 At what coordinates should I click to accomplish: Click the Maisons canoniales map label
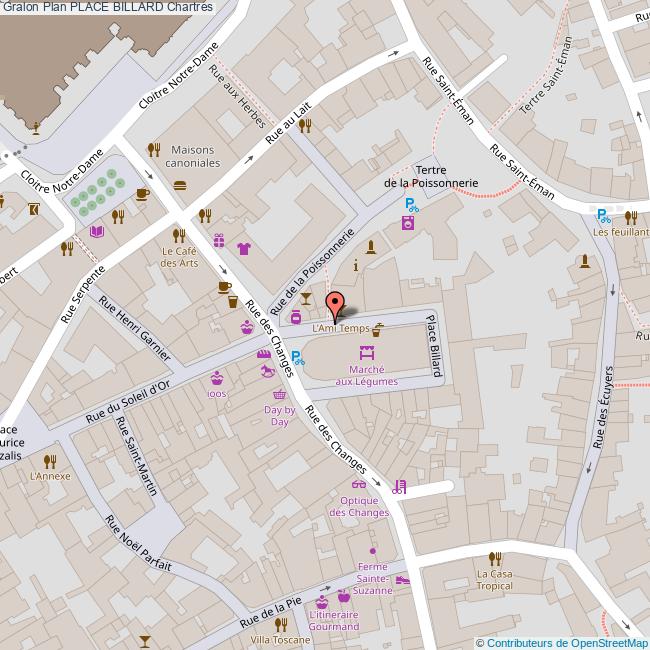click(192, 156)
